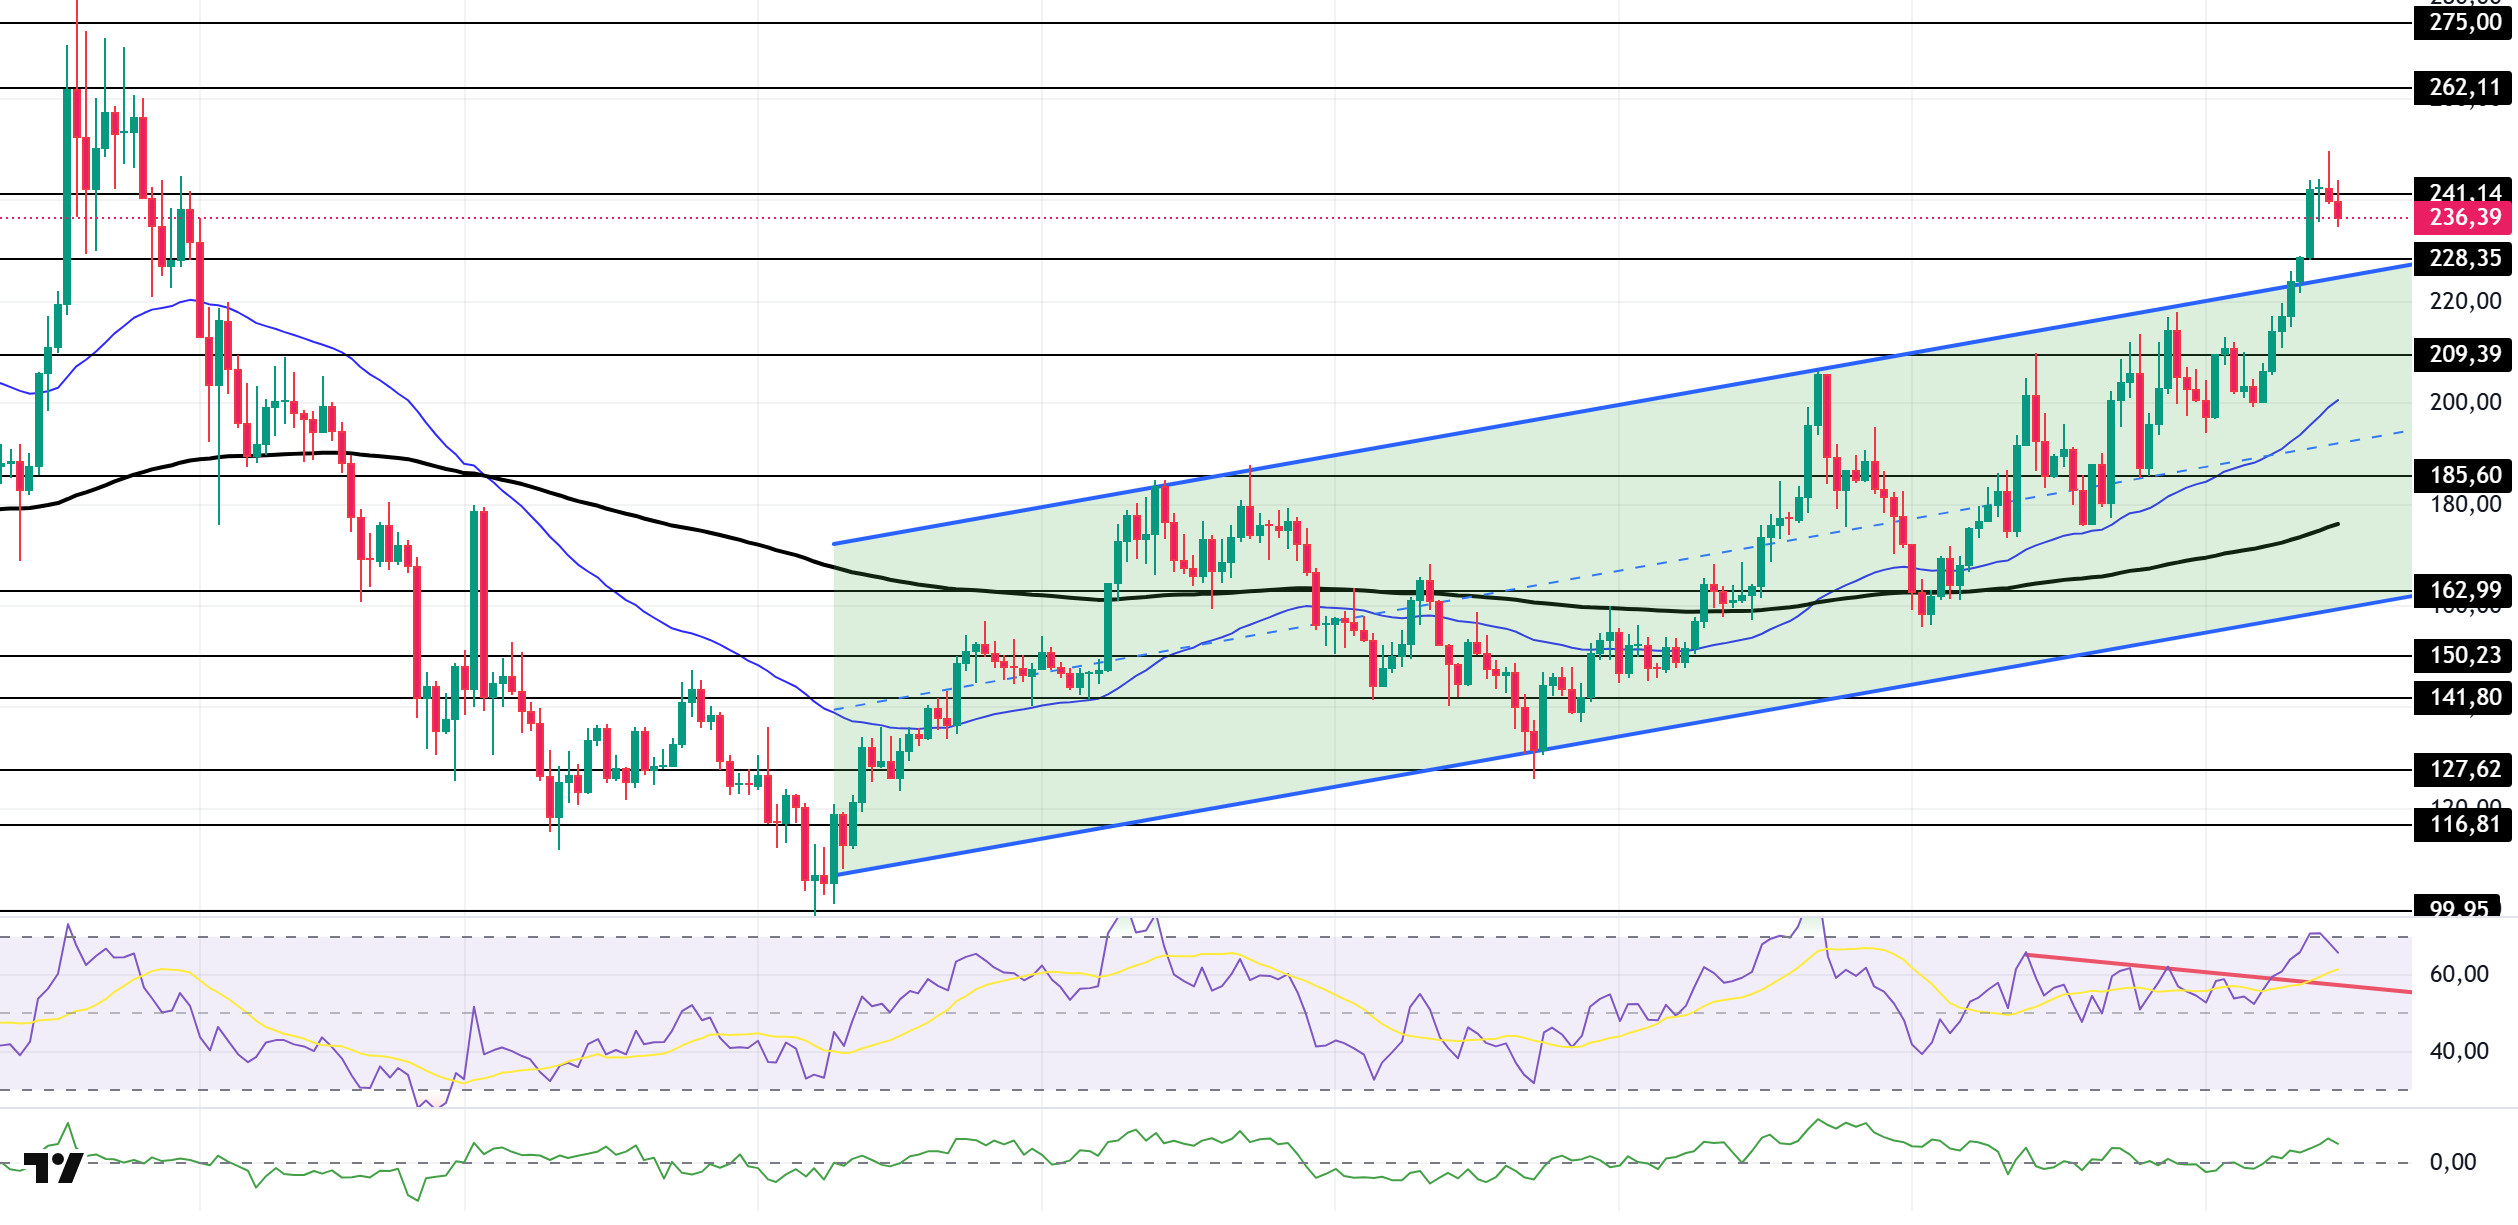The height and width of the screenshot is (1225, 2518).
Task: Click the 162,99 price level label
Action: (x=2465, y=591)
